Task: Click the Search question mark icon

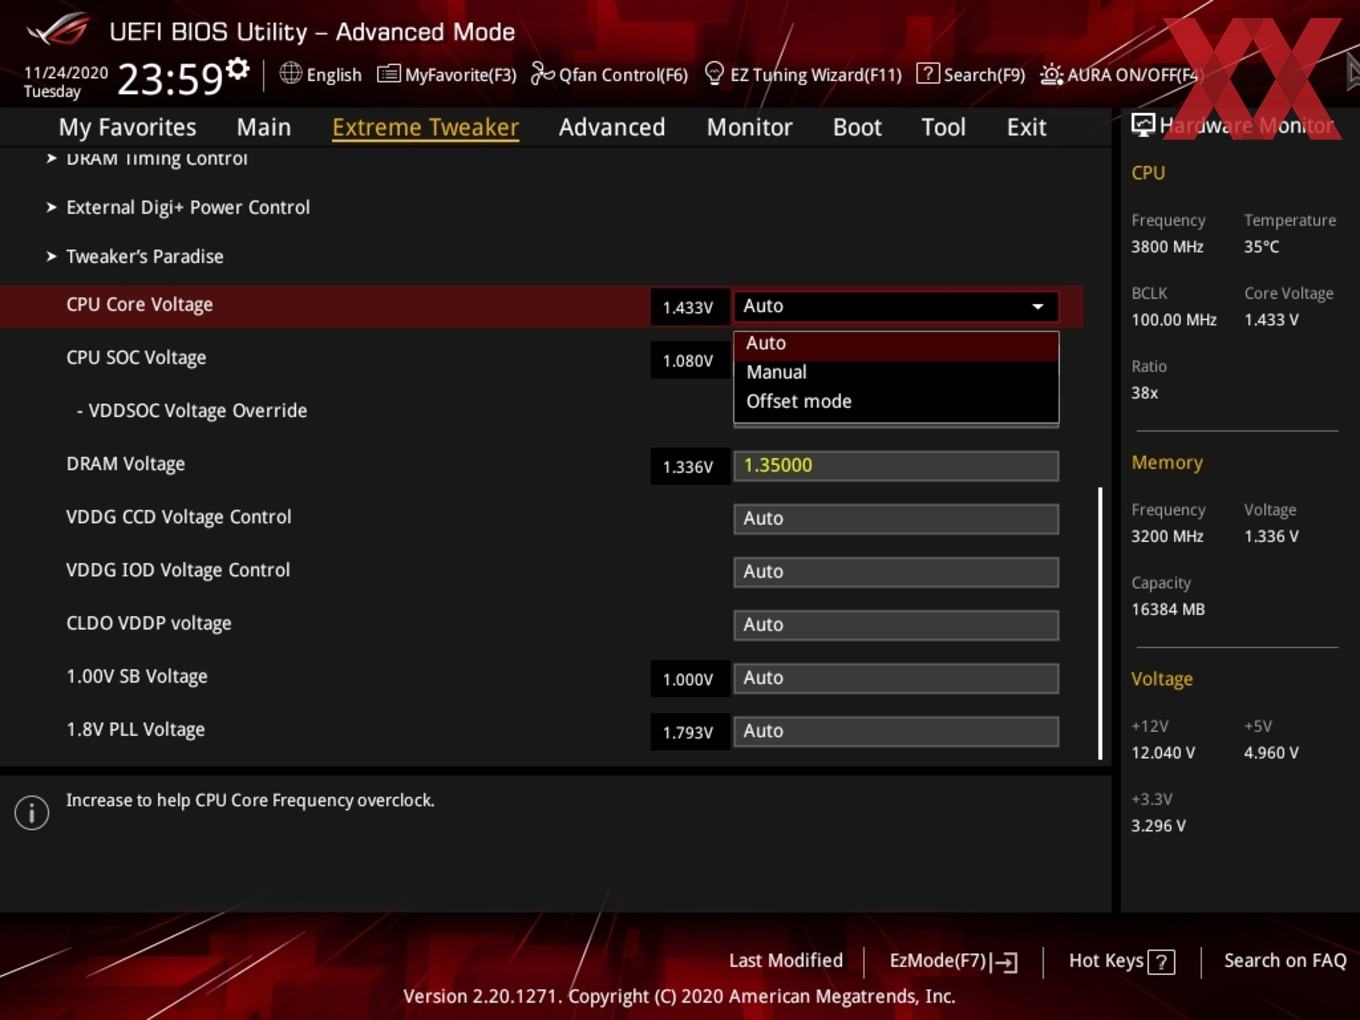Action: click(x=927, y=73)
